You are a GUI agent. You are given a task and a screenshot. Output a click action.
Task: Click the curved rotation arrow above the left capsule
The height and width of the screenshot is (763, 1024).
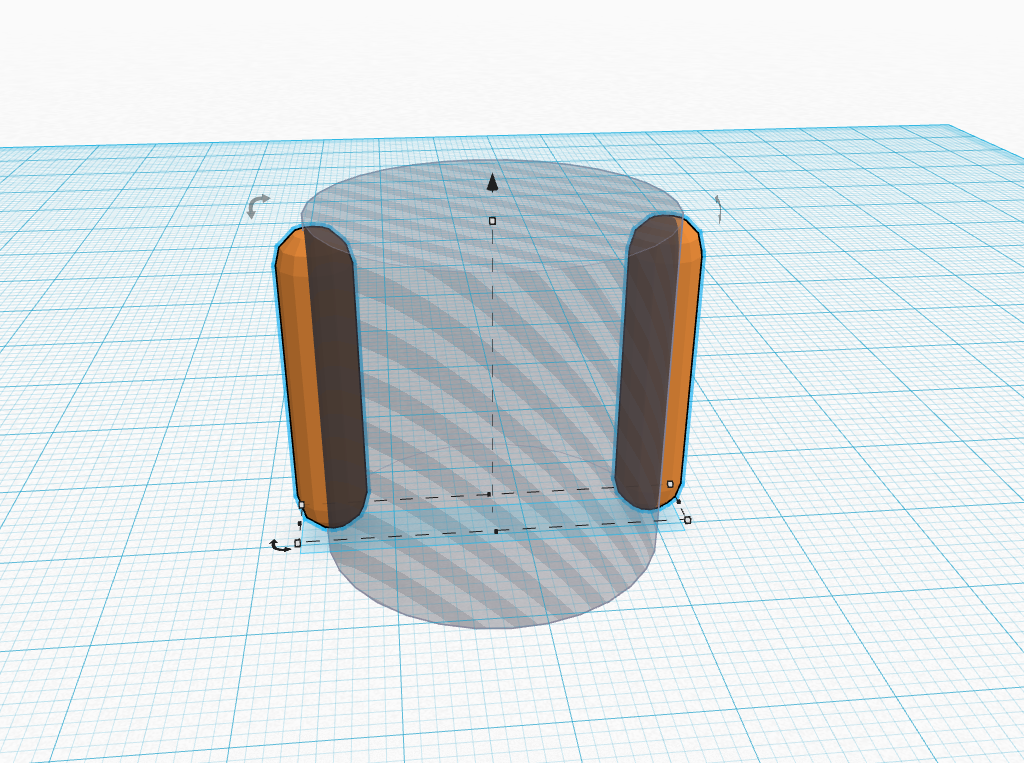pyautogui.click(x=258, y=206)
